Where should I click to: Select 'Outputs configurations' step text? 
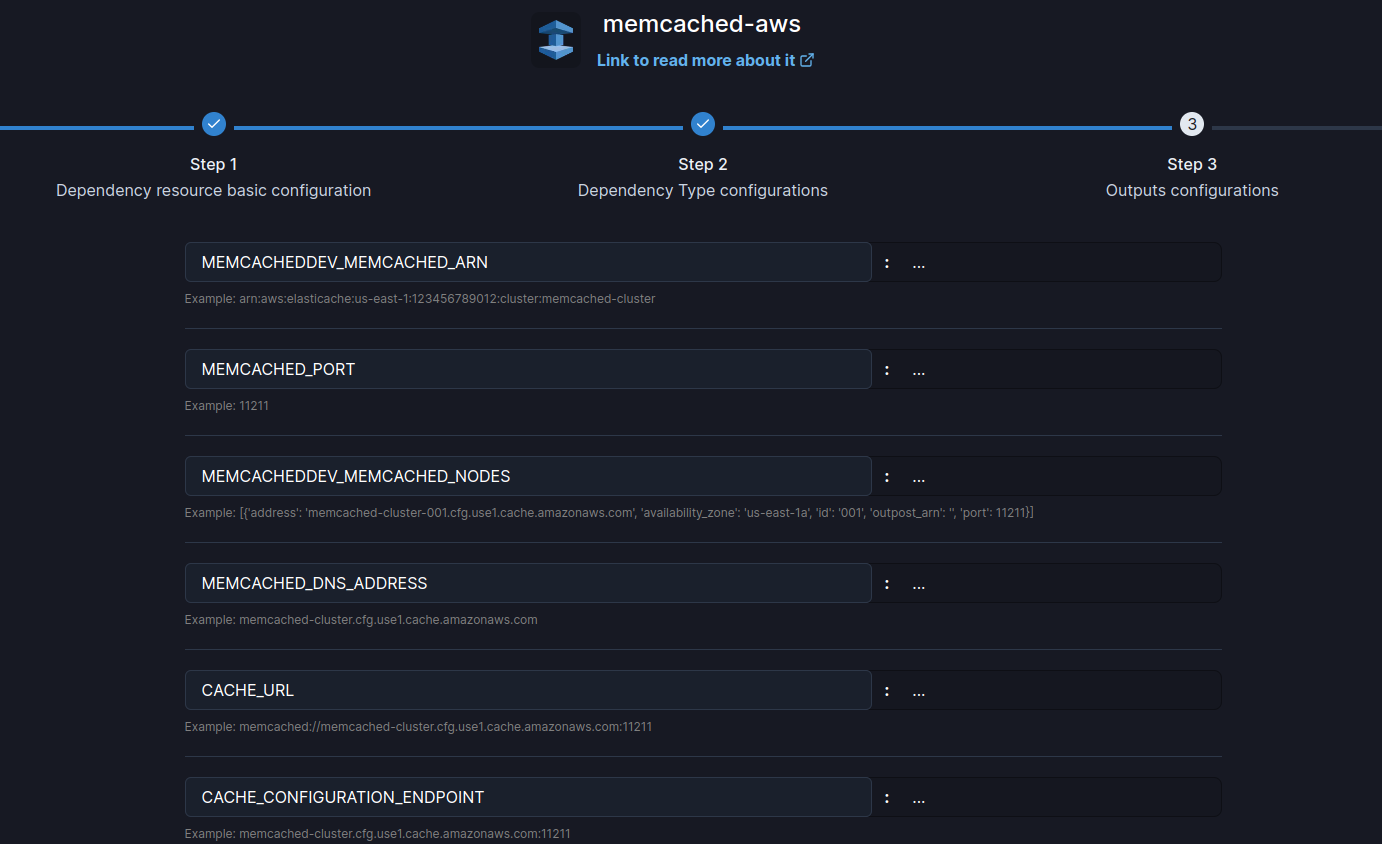(x=1192, y=190)
